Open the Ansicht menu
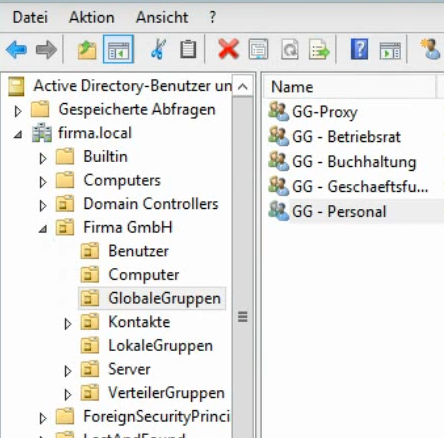 162,17
